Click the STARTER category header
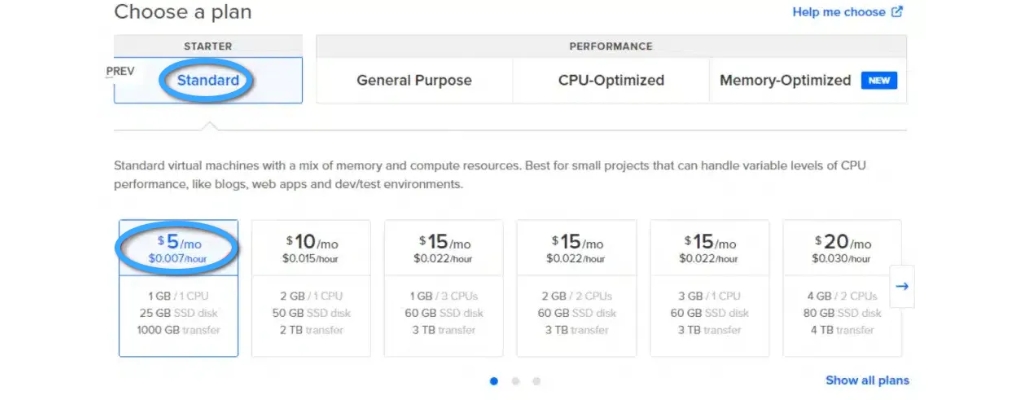The image size is (1024, 400). (x=208, y=46)
